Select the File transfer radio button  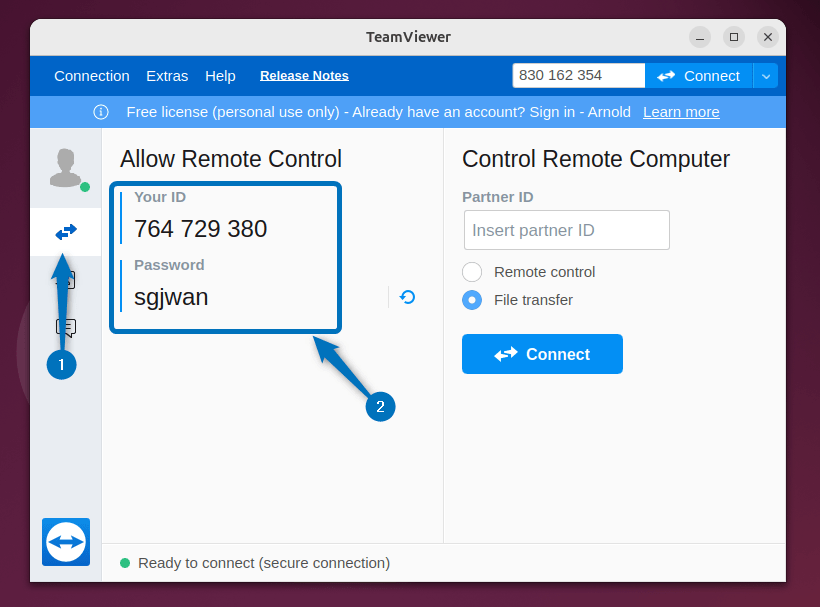(x=471, y=299)
